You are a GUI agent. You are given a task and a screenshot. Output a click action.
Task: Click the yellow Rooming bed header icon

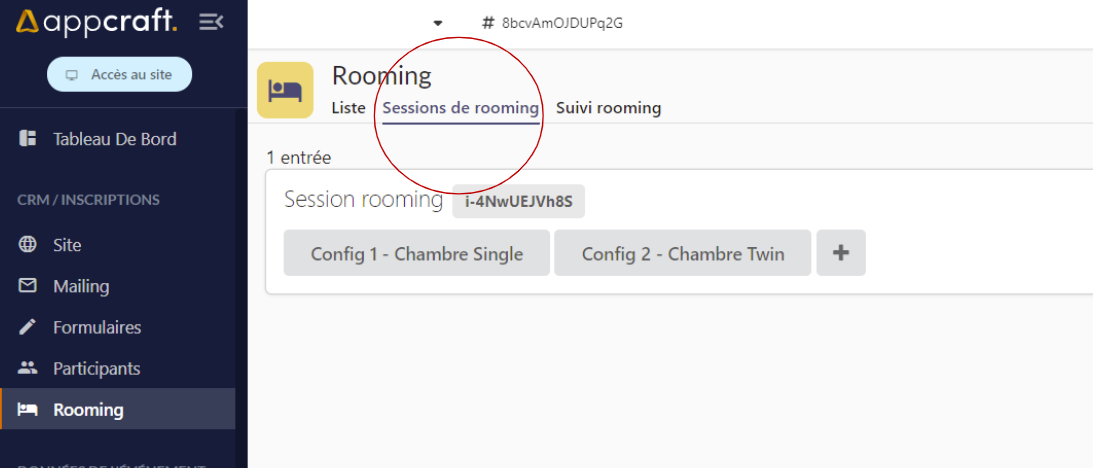[285, 90]
